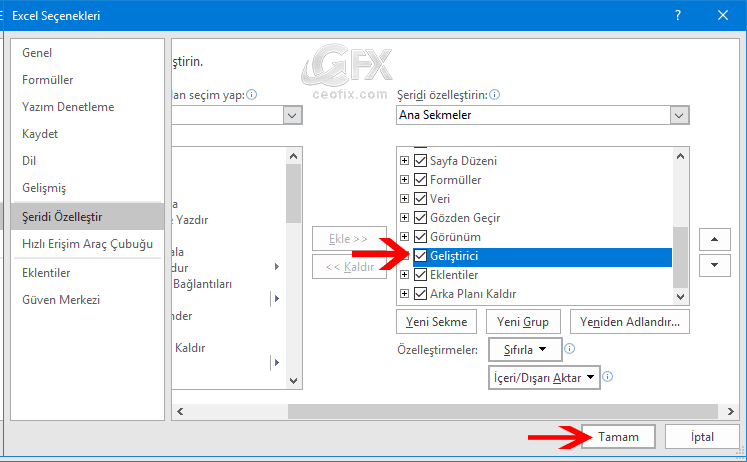The image size is (747, 462).
Task: Click info icon next to seçim yap label
Action: (x=252, y=95)
